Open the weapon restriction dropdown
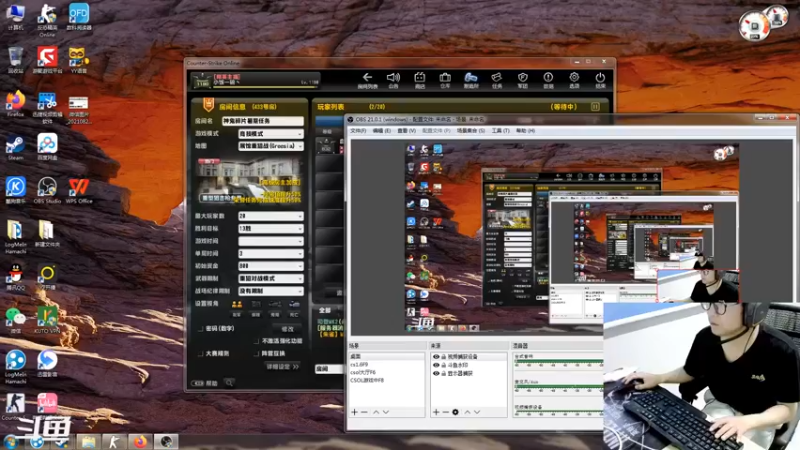The image size is (800, 450). 270,278
